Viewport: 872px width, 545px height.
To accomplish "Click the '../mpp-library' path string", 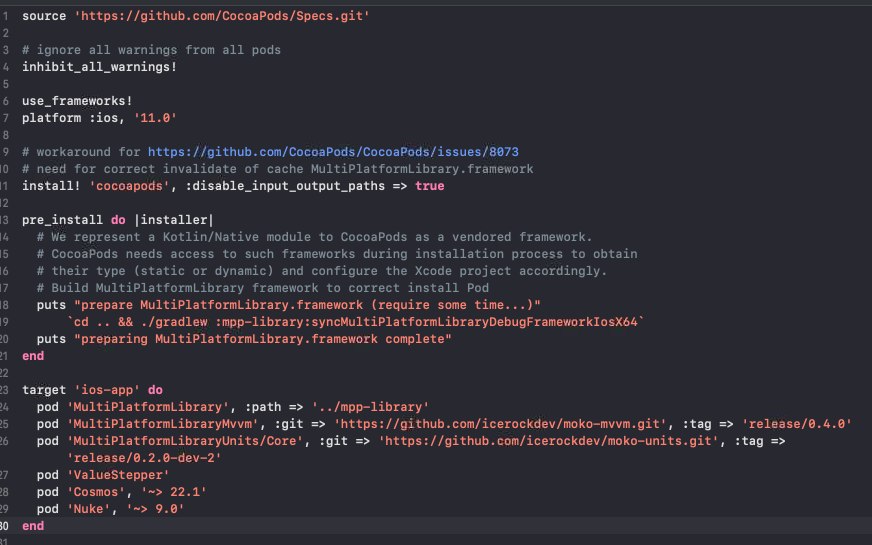I will click(370, 407).
